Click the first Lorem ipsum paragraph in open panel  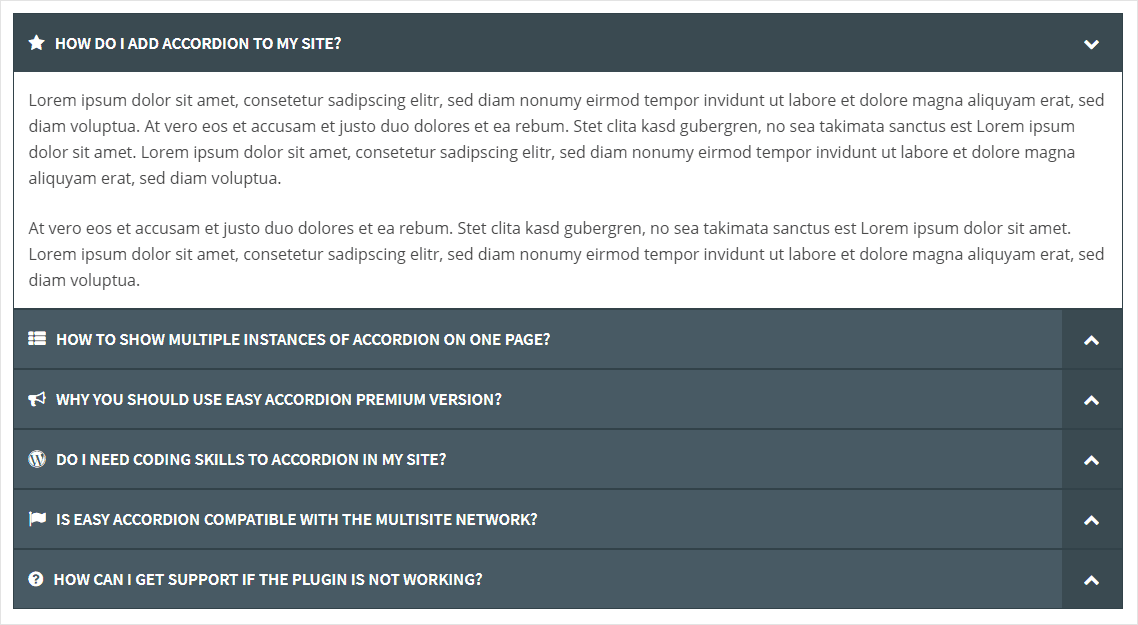pos(566,139)
